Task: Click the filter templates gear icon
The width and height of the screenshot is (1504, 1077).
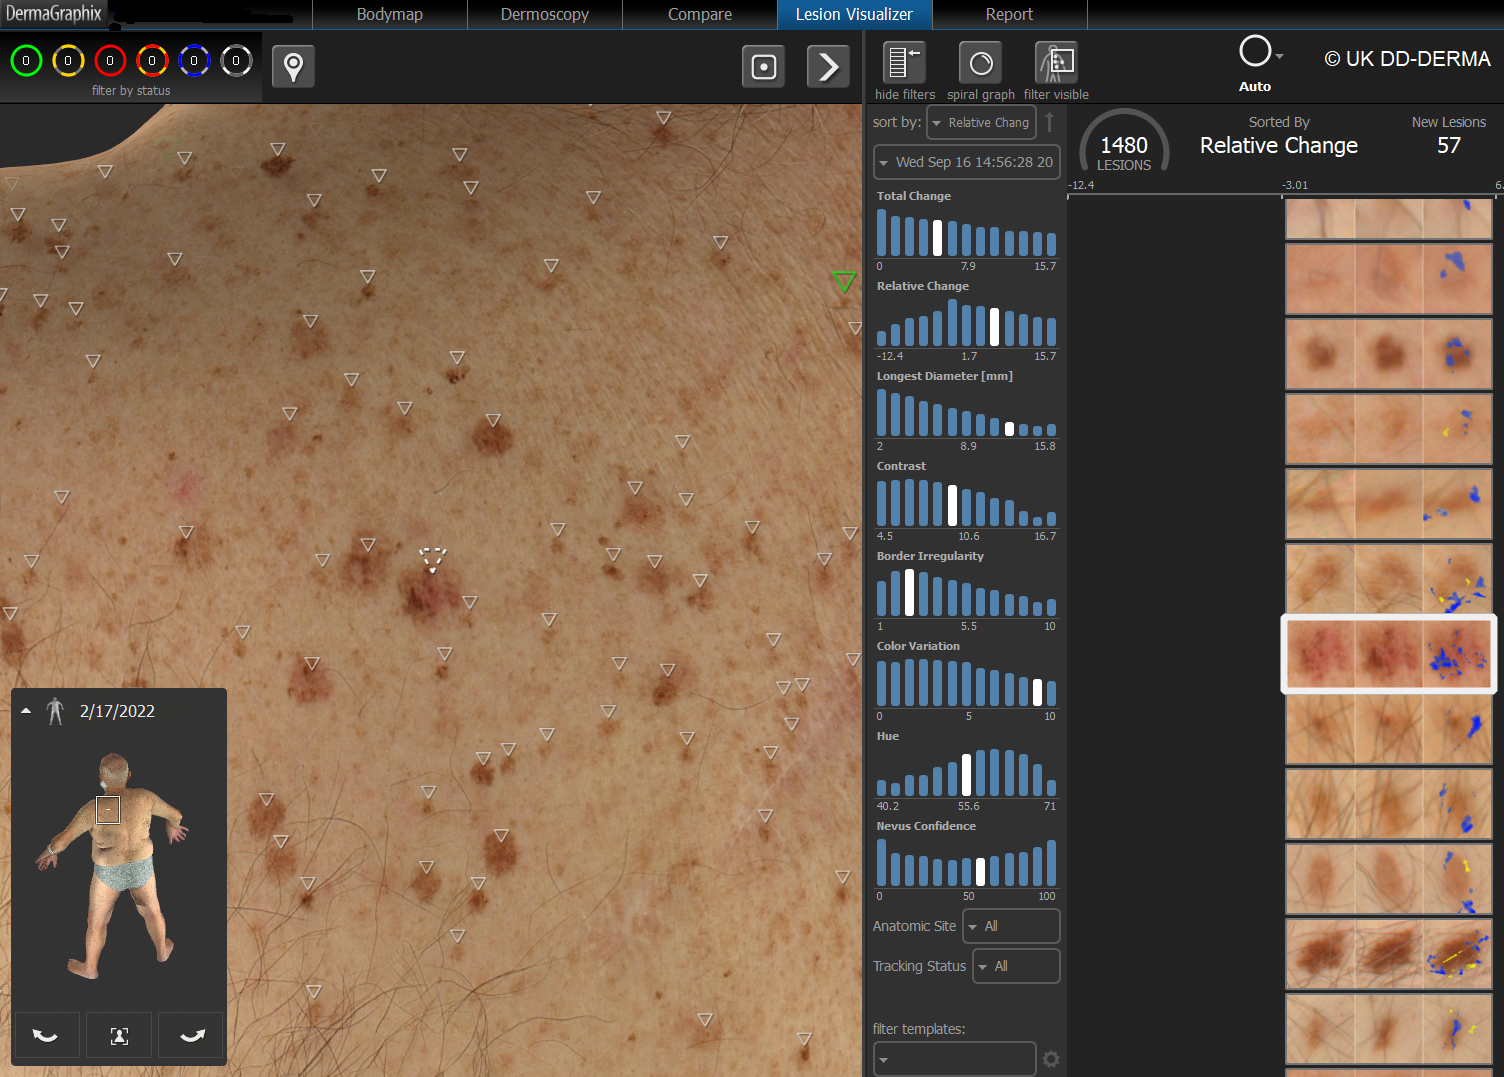Action: [1051, 1059]
